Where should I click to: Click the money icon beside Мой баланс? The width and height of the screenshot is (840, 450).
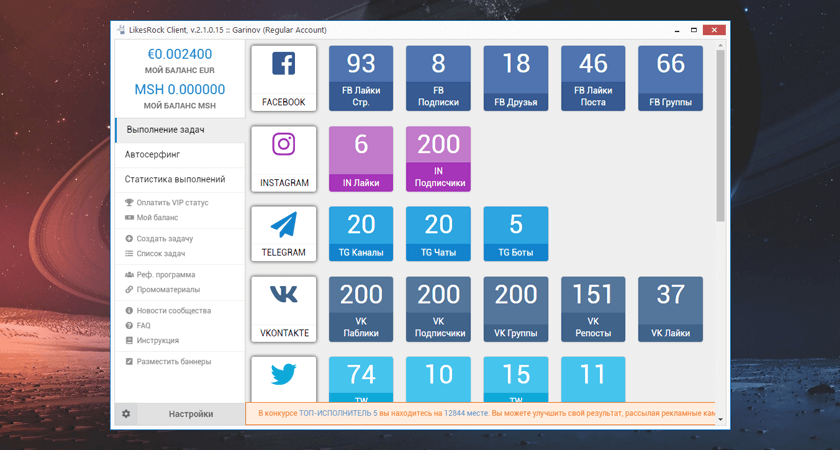(129, 218)
